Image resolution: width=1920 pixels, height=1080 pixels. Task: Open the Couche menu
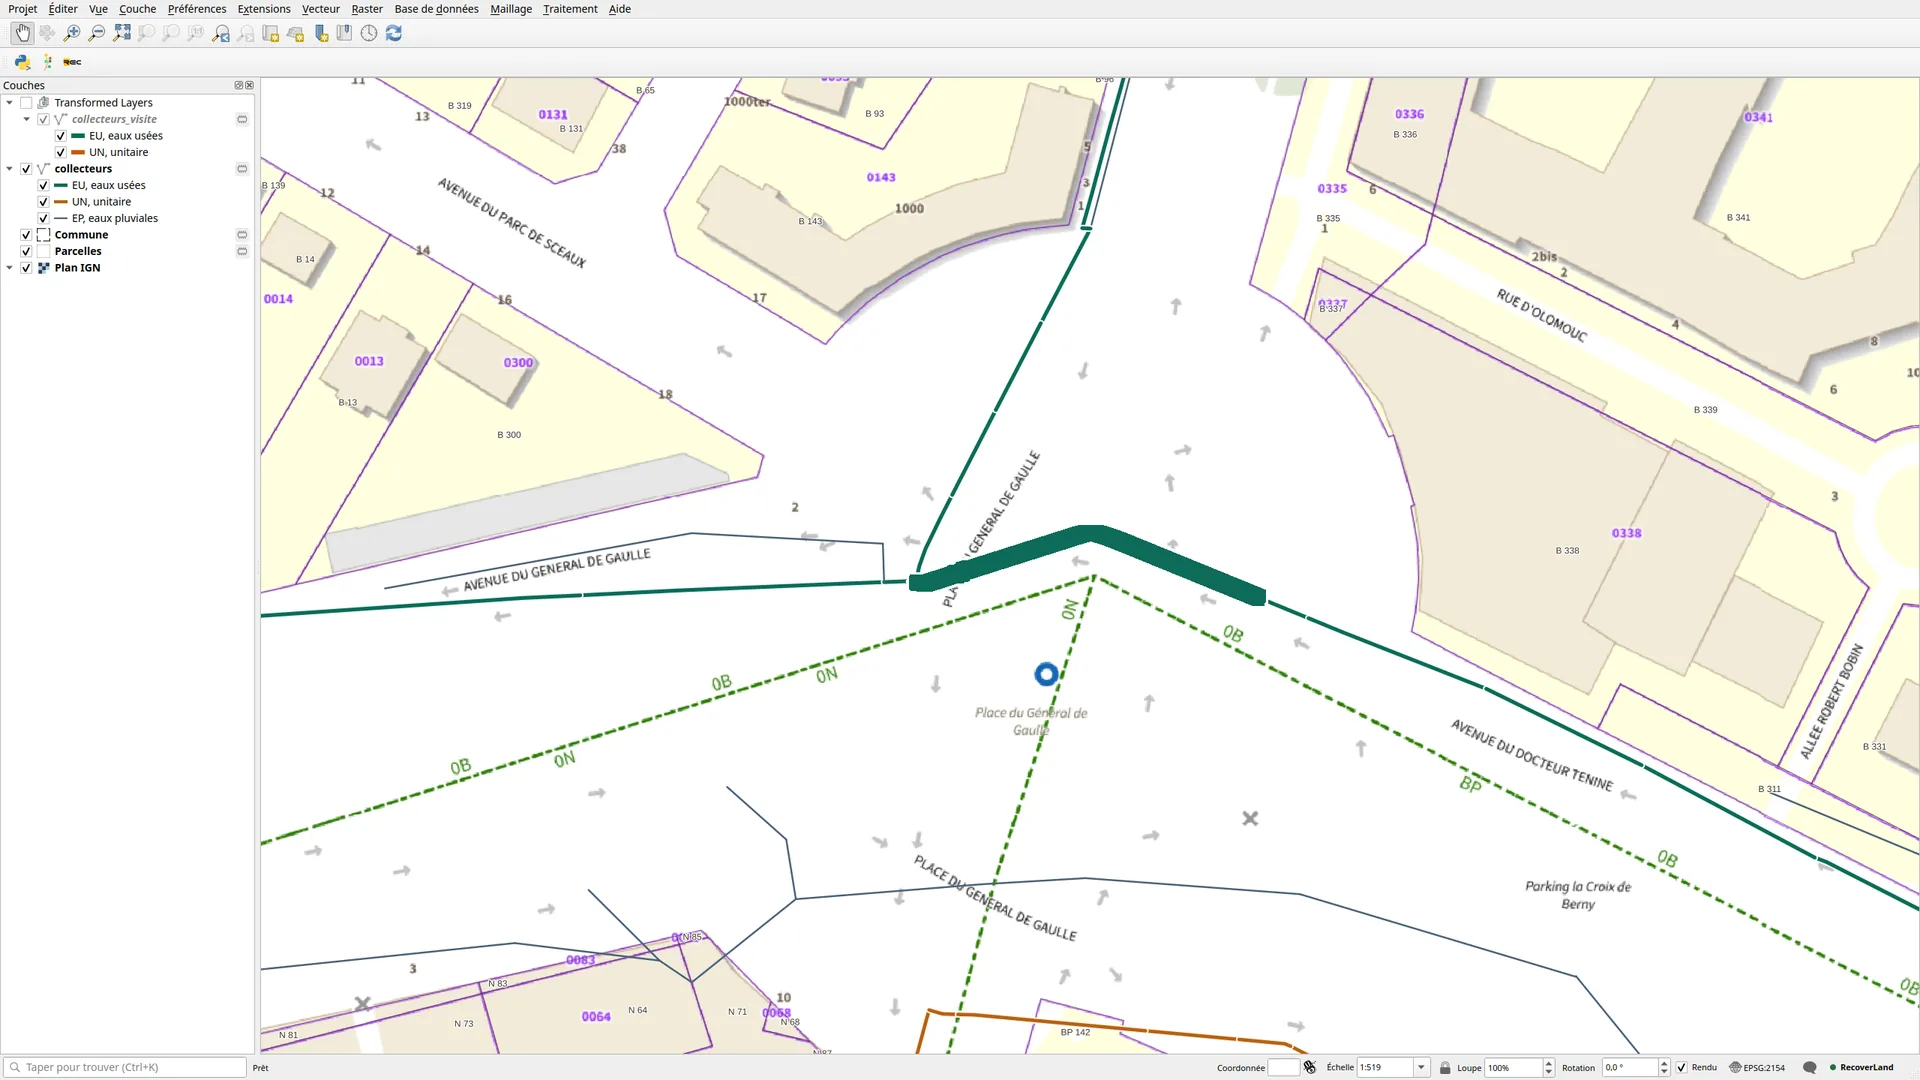click(137, 9)
